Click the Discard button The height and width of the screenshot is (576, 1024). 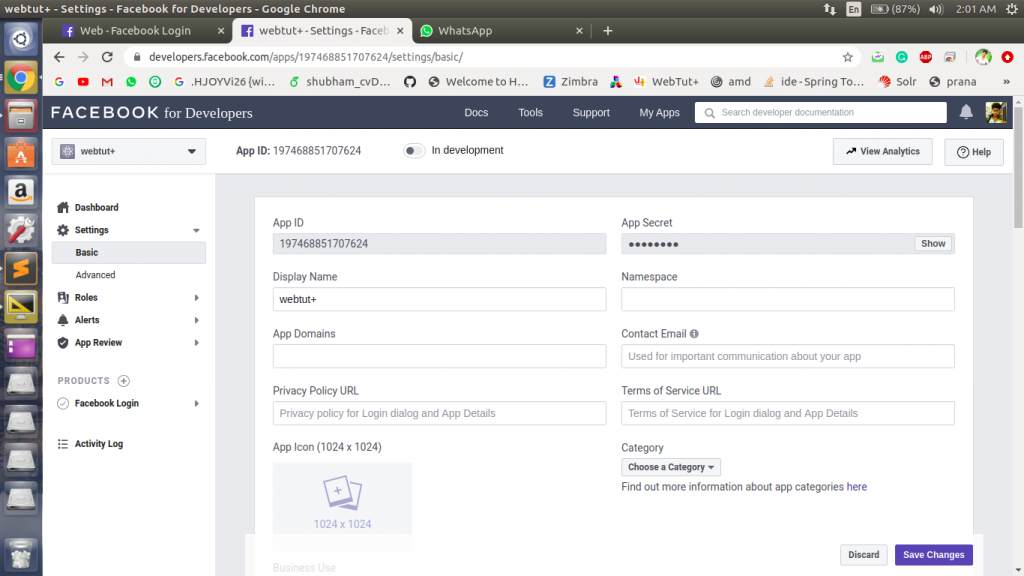click(x=863, y=554)
